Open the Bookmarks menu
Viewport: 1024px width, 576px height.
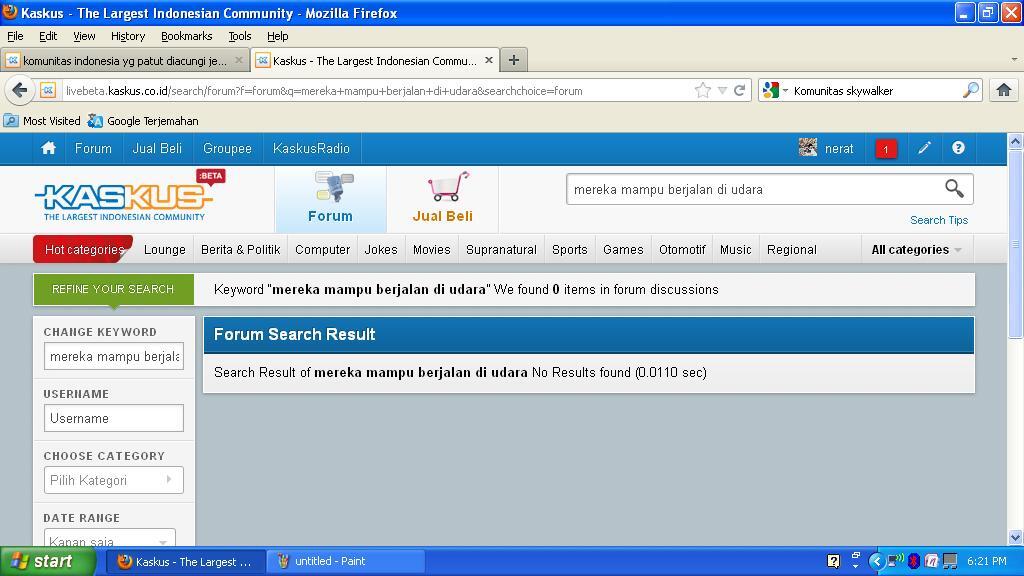pyautogui.click(x=186, y=36)
